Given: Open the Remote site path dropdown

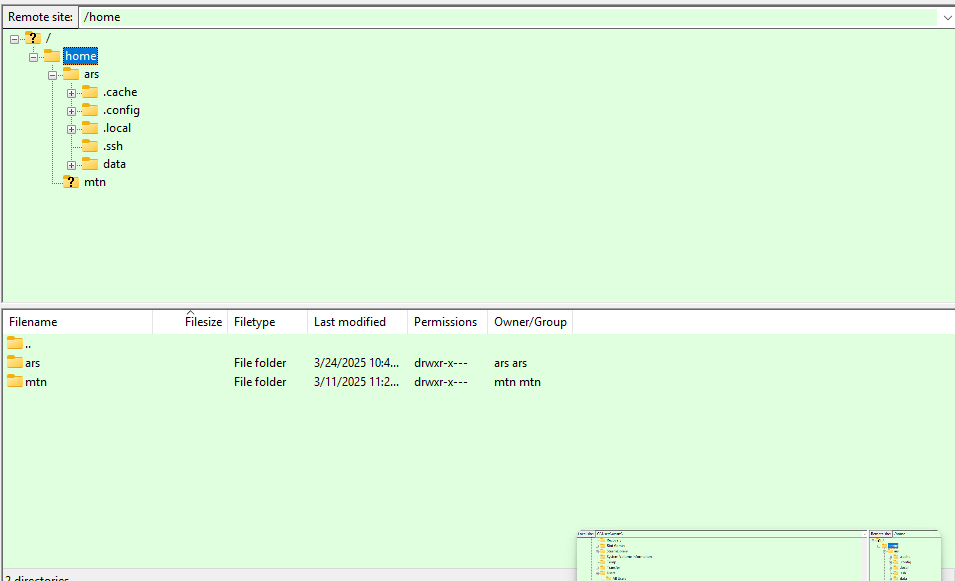Looking at the screenshot, I should [946, 17].
